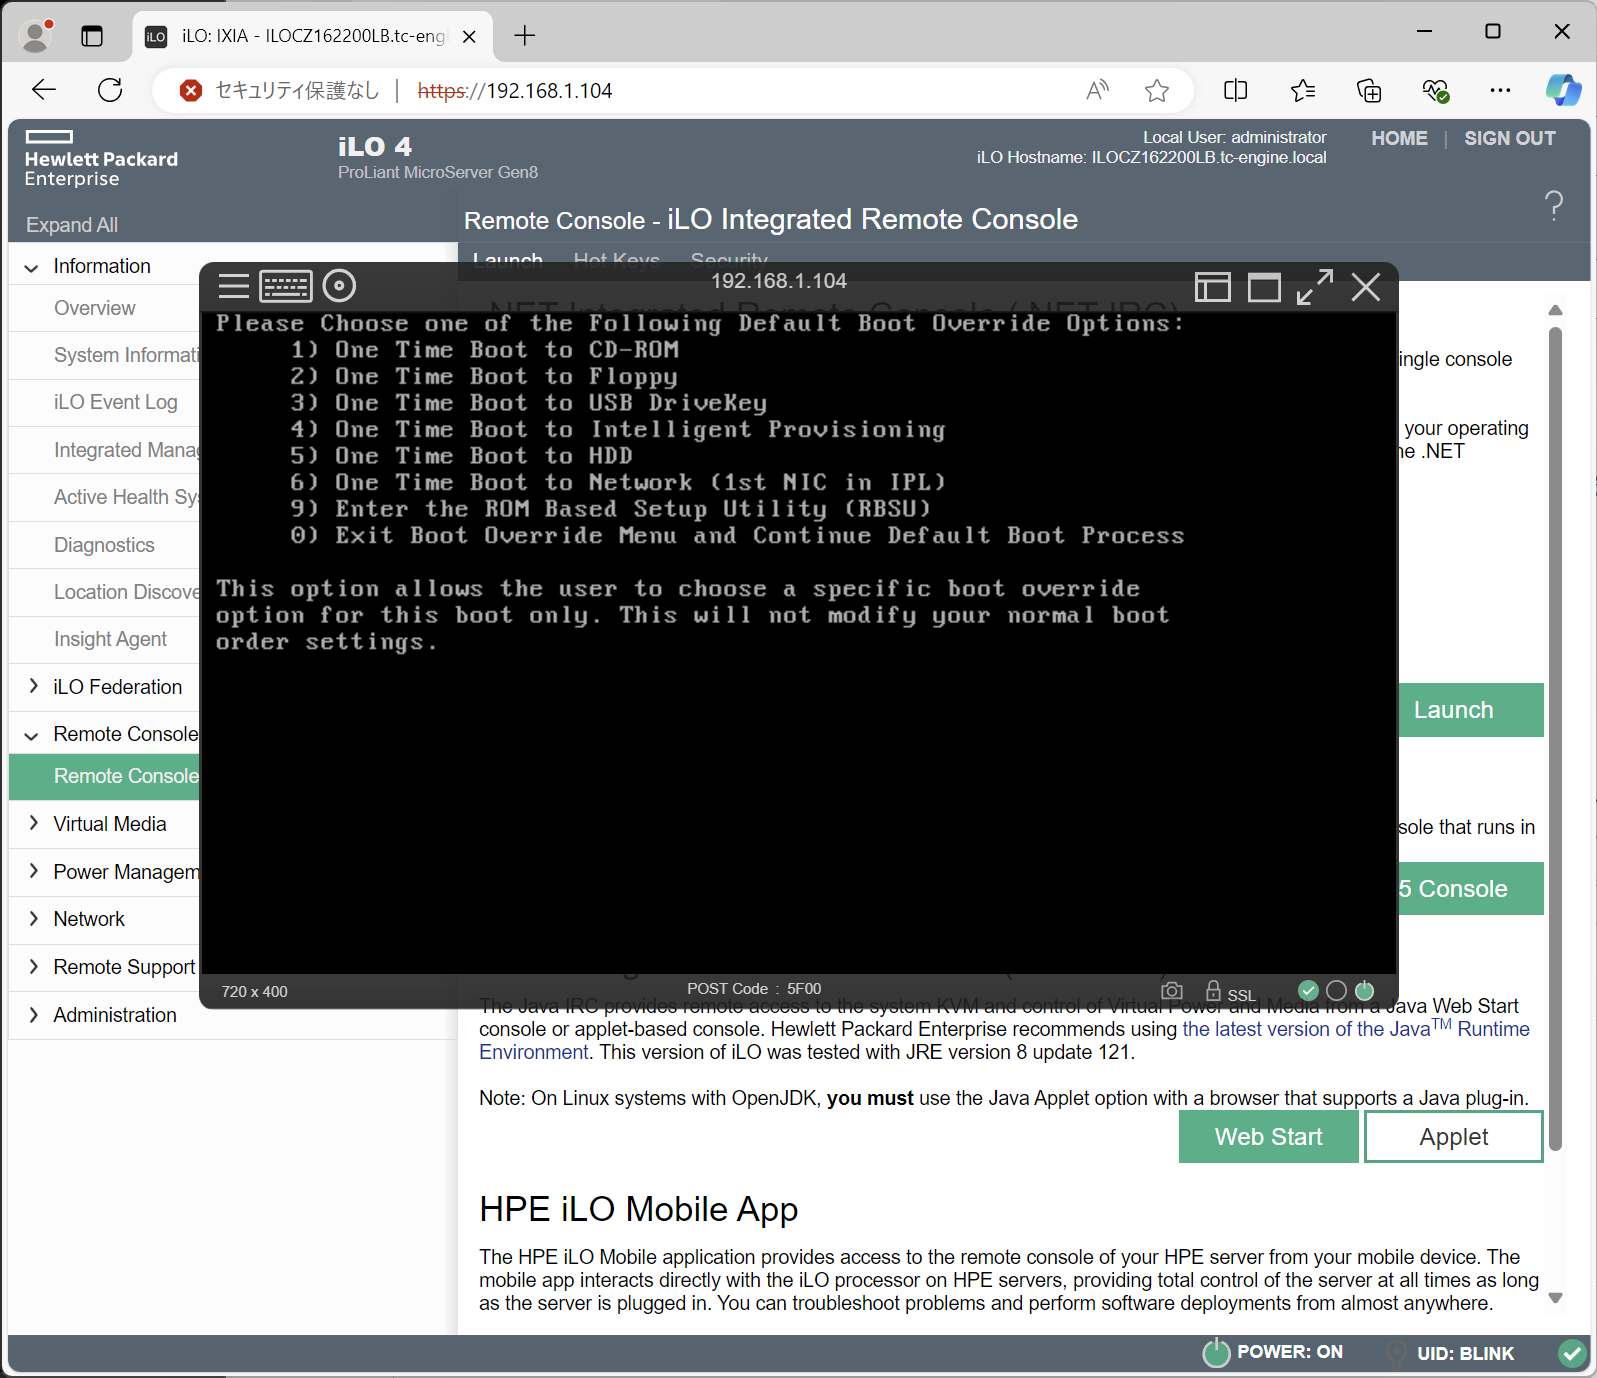Image resolution: width=1597 pixels, height=1378 pixels.
Task: Expand the Power Management section
Action: 33,871
